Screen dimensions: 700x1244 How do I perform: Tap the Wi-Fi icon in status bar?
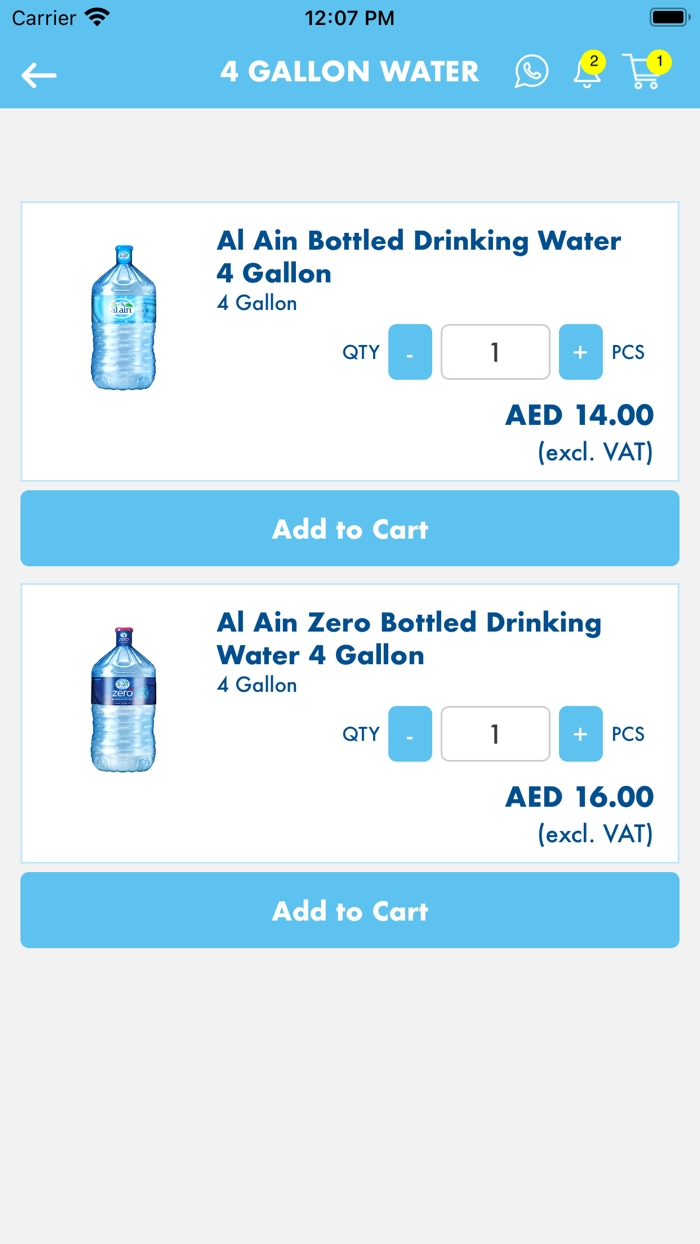tap(98, 16)
